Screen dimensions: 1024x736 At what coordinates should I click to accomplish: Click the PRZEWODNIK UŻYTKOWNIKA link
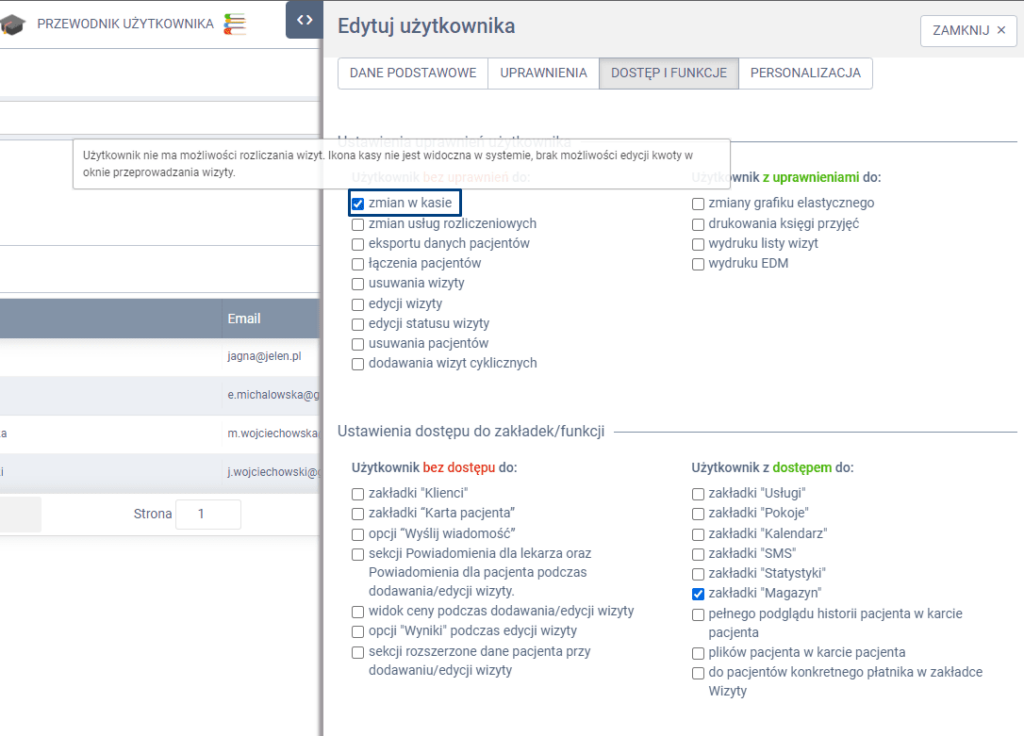125,24
